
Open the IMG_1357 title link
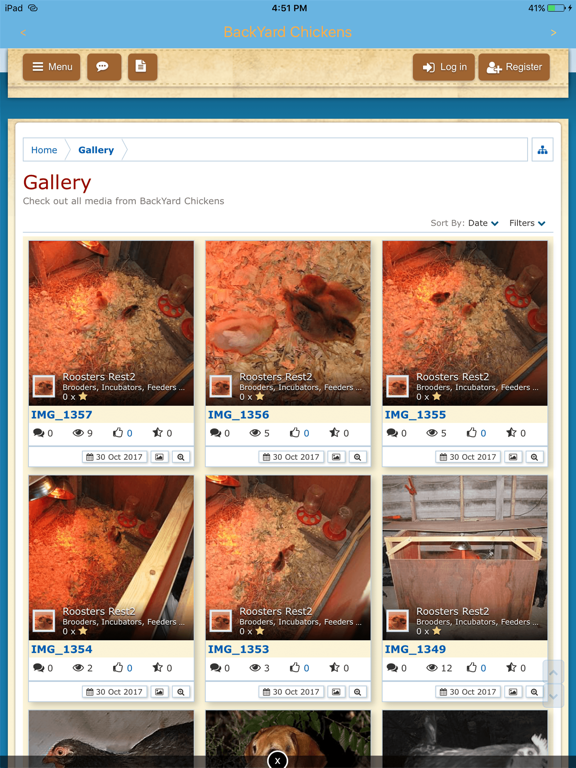(62, 415)
